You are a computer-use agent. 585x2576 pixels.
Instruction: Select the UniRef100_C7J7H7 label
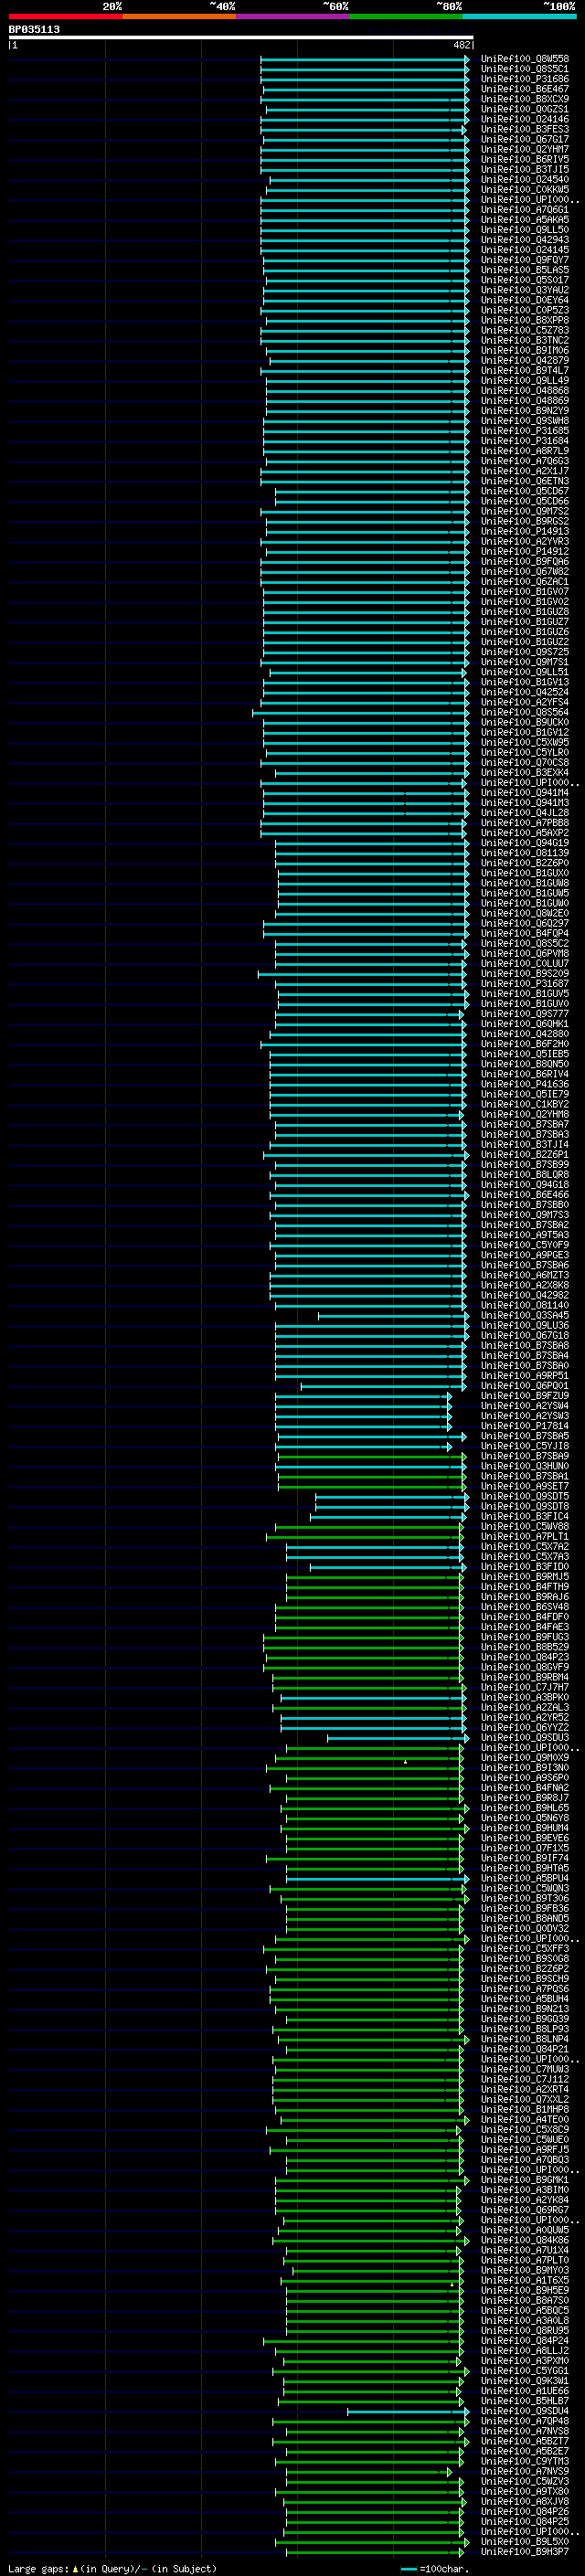pos(524,1688)
